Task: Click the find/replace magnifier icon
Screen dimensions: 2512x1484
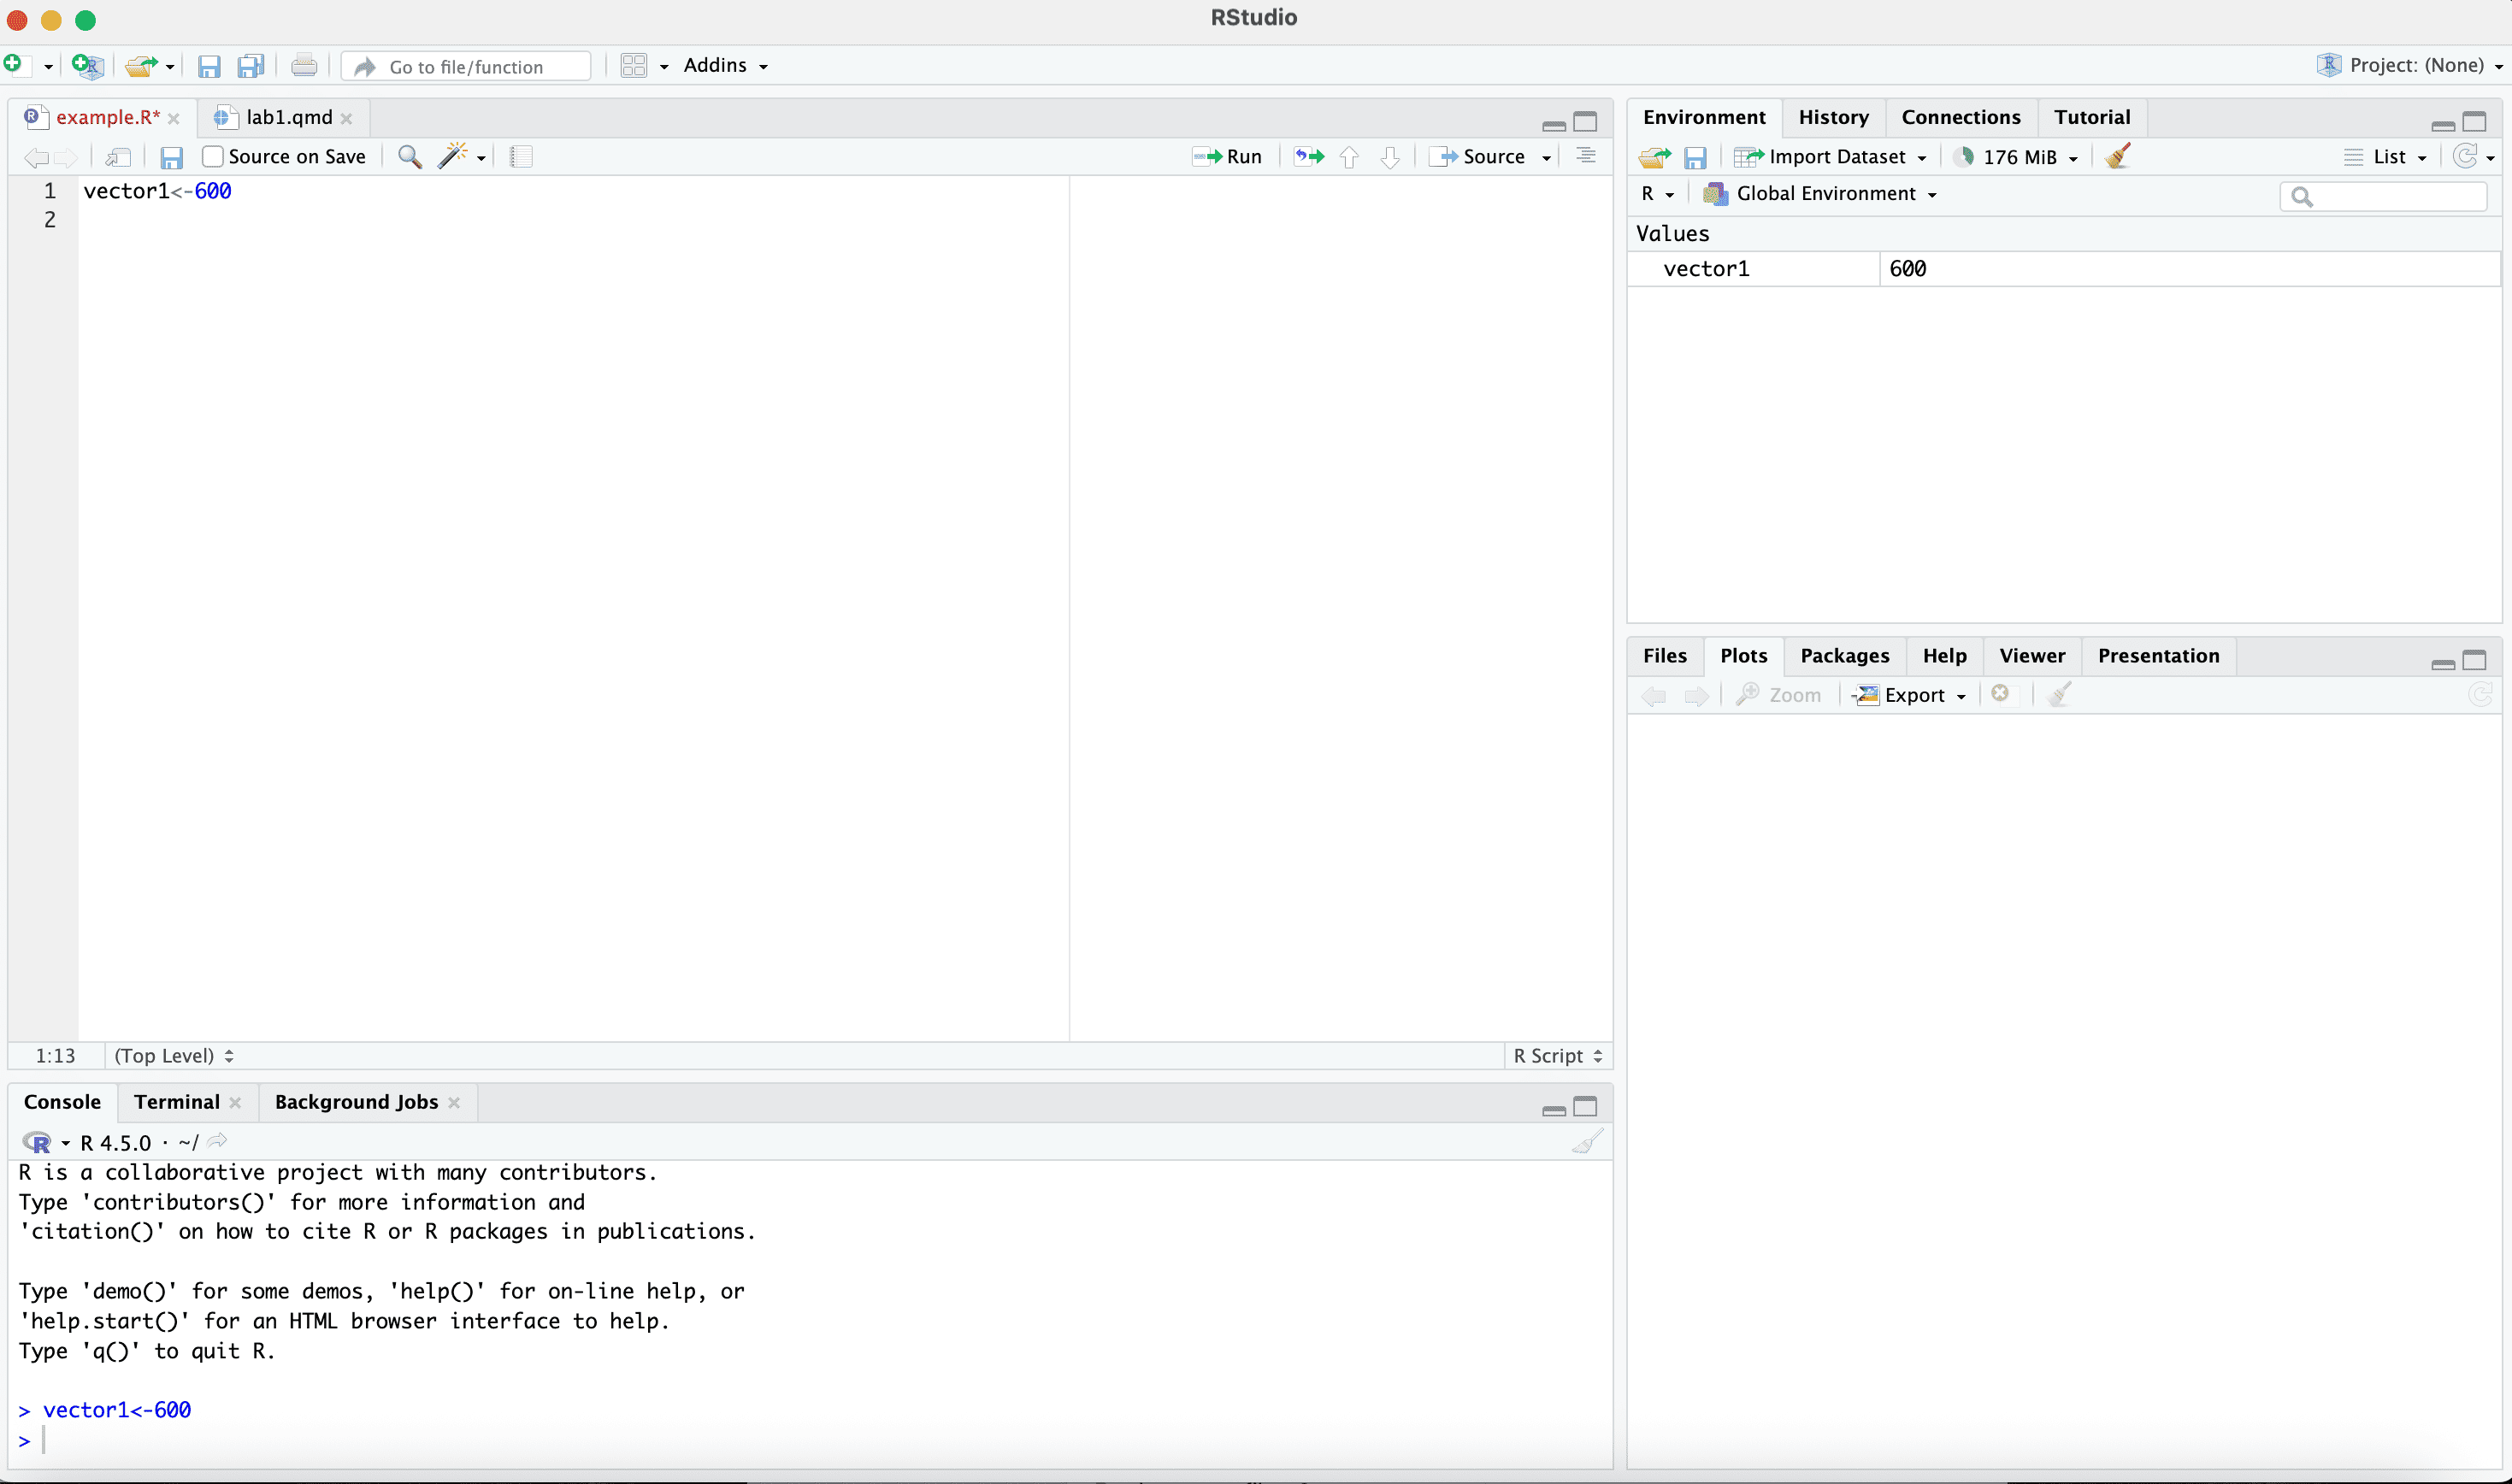Action: point(409,156)
